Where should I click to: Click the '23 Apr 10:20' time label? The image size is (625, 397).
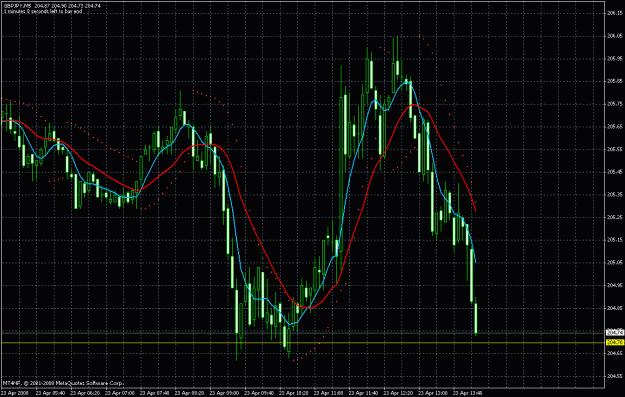293,393
